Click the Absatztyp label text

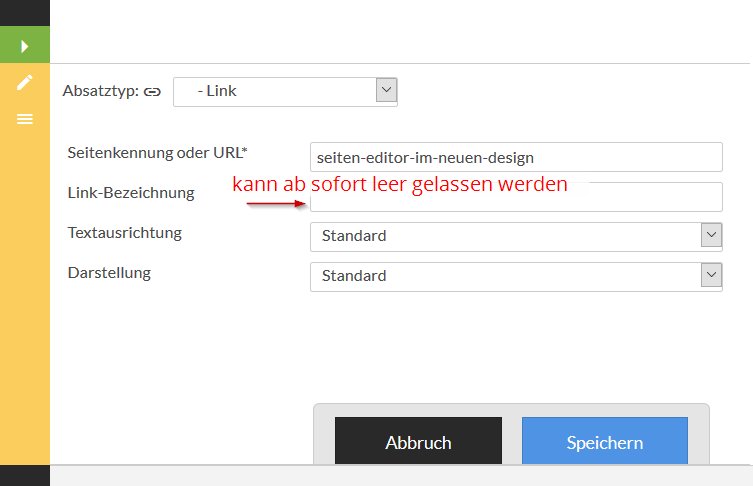(101, 91)
